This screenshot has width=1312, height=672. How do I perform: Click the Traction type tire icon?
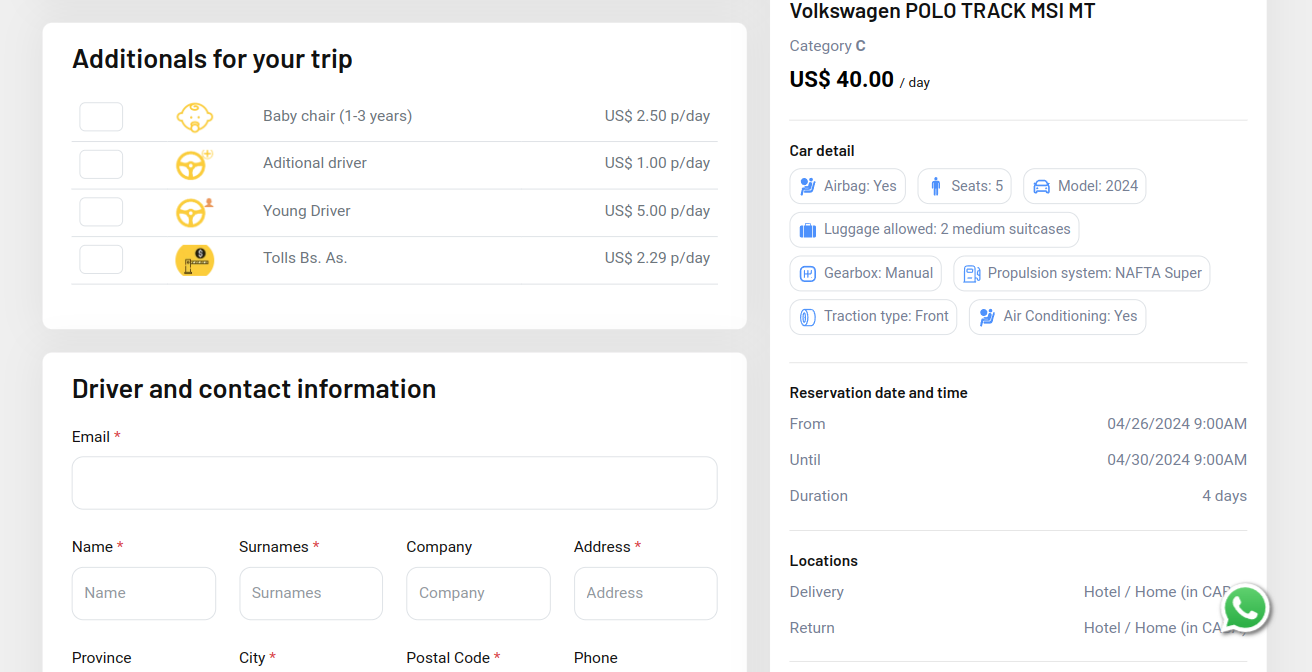[x=808, y=317]
